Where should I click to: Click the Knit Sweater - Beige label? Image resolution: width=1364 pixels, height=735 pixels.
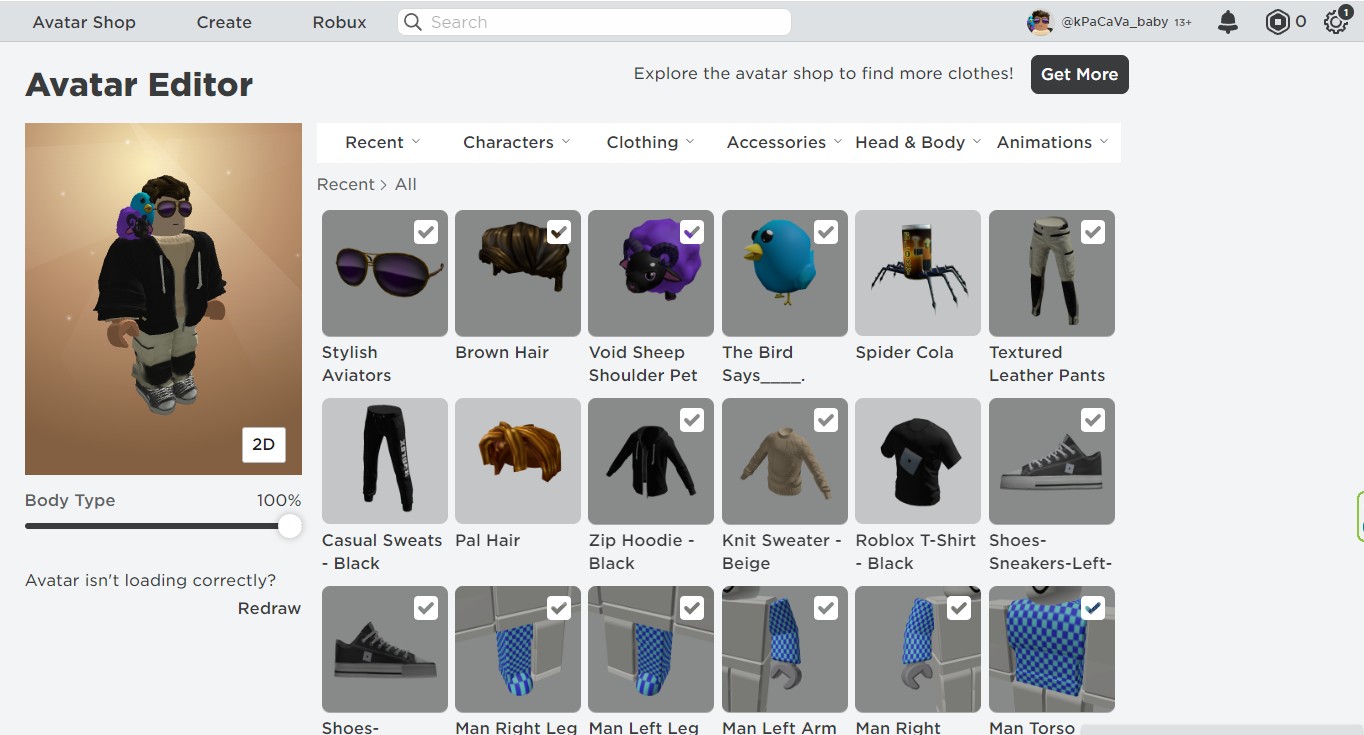tap(782, 552)
